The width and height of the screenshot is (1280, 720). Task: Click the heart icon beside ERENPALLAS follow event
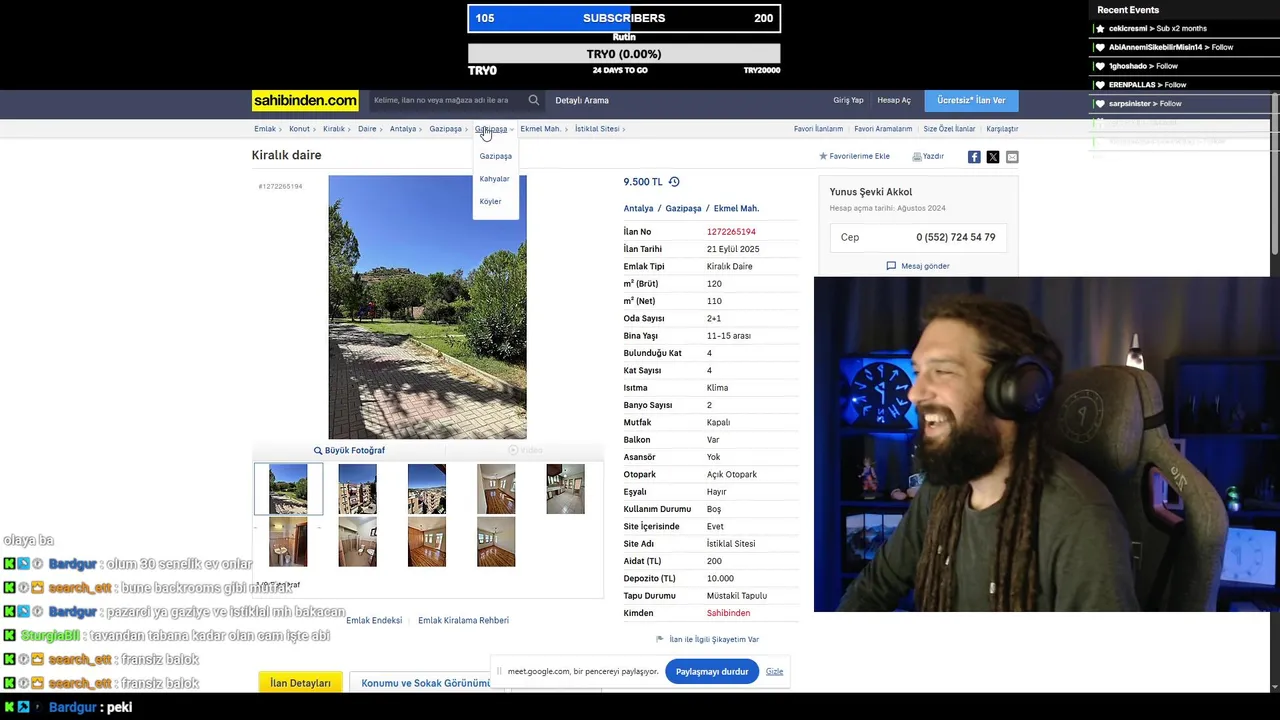(x=1100, y=85)
